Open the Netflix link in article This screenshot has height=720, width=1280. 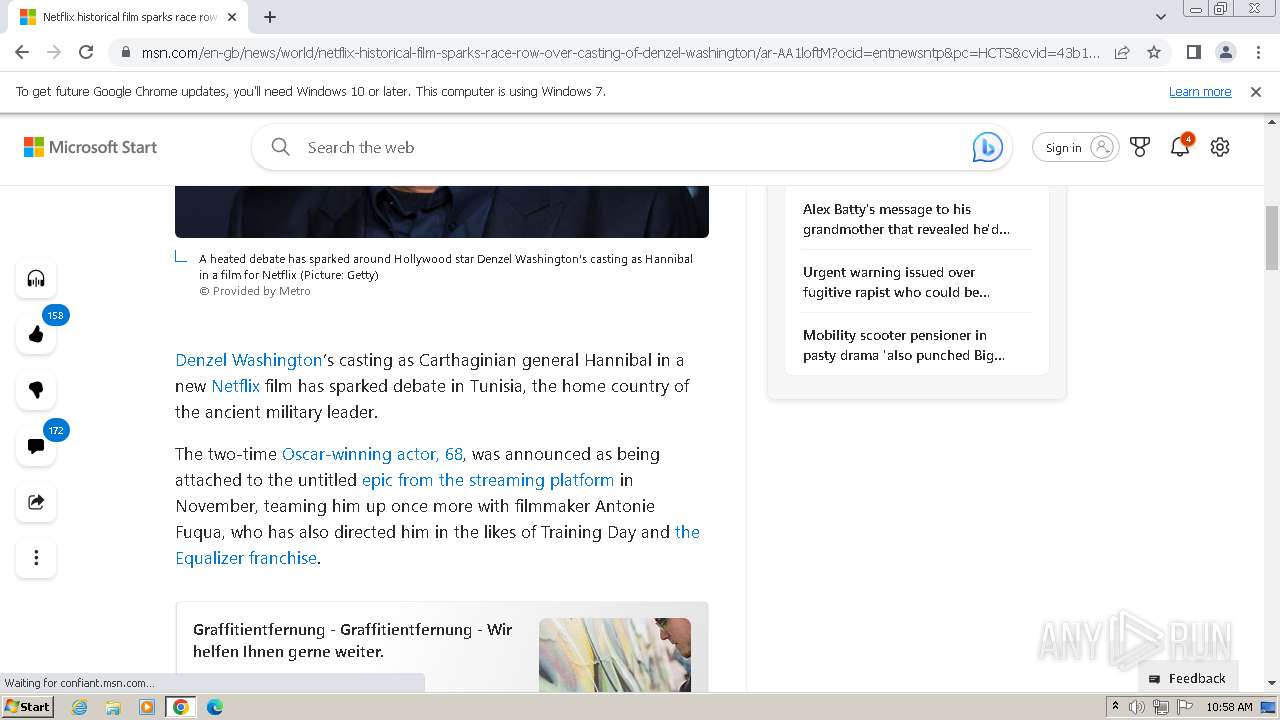tap(236, 386)
